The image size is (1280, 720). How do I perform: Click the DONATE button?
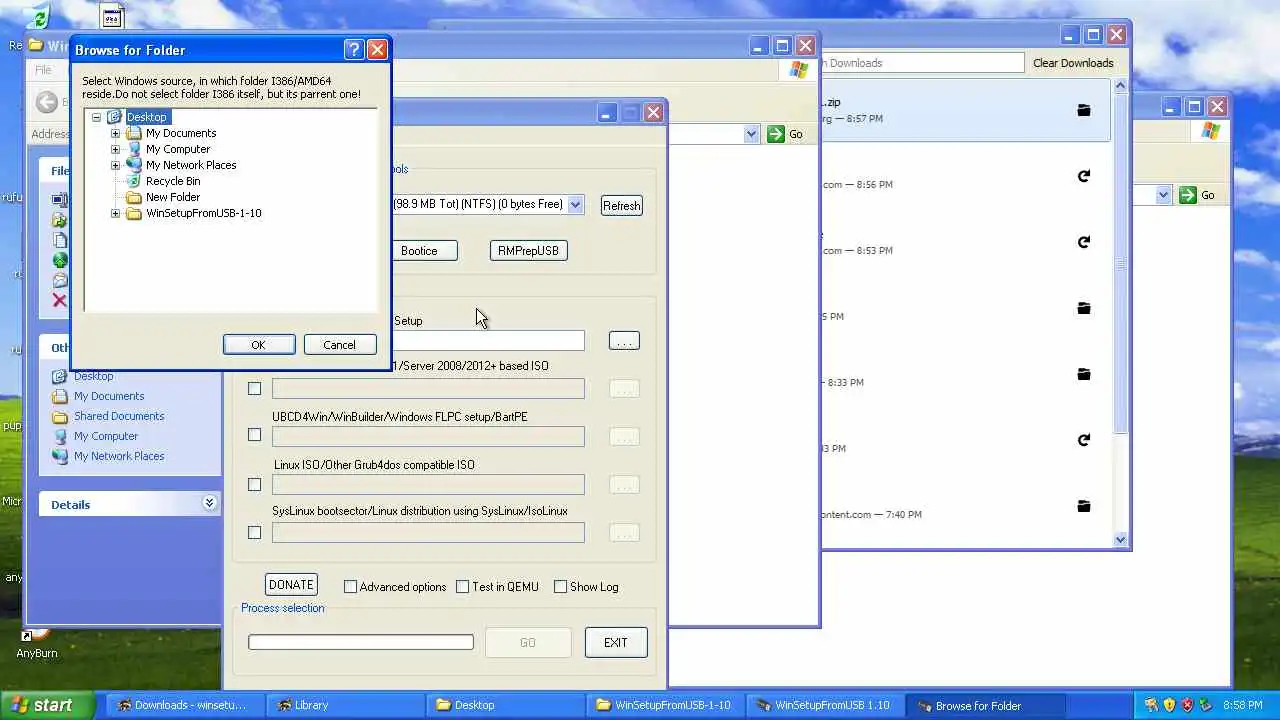point(291,585)
